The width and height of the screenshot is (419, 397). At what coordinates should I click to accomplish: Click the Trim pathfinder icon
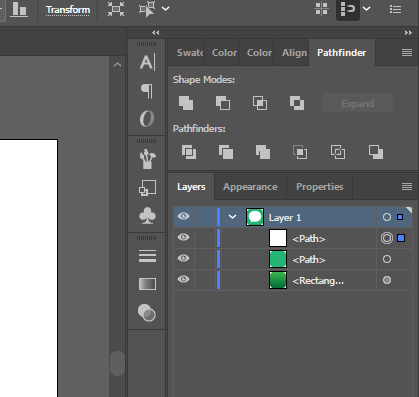pos(226,152)
